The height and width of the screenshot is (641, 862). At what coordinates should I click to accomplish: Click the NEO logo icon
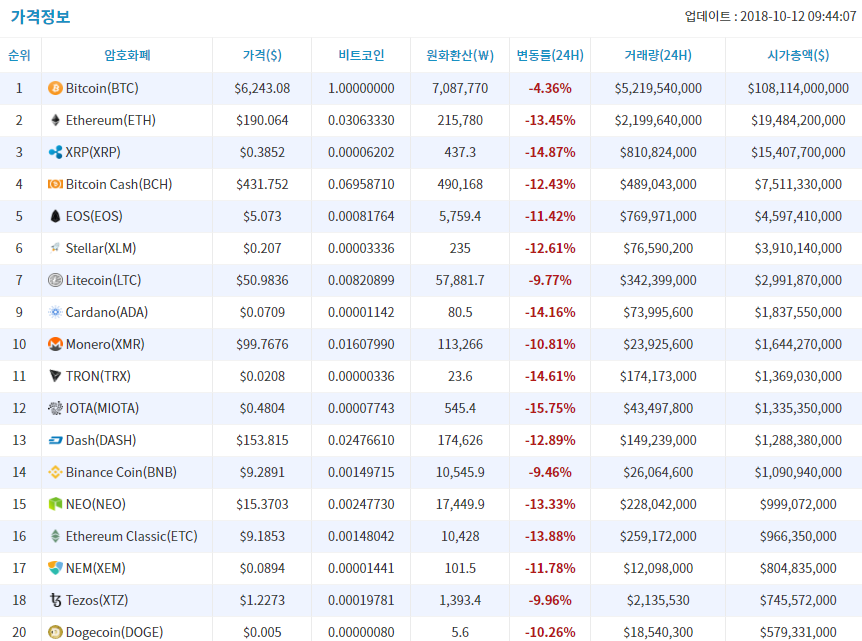(x=55, y=504)
